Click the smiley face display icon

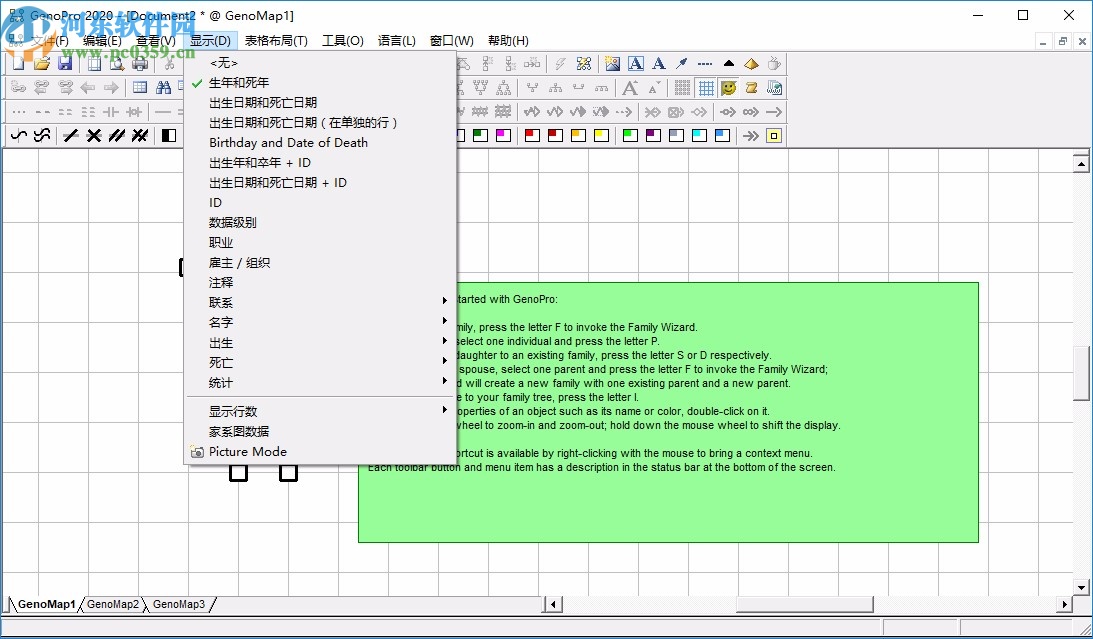[728, 88]
